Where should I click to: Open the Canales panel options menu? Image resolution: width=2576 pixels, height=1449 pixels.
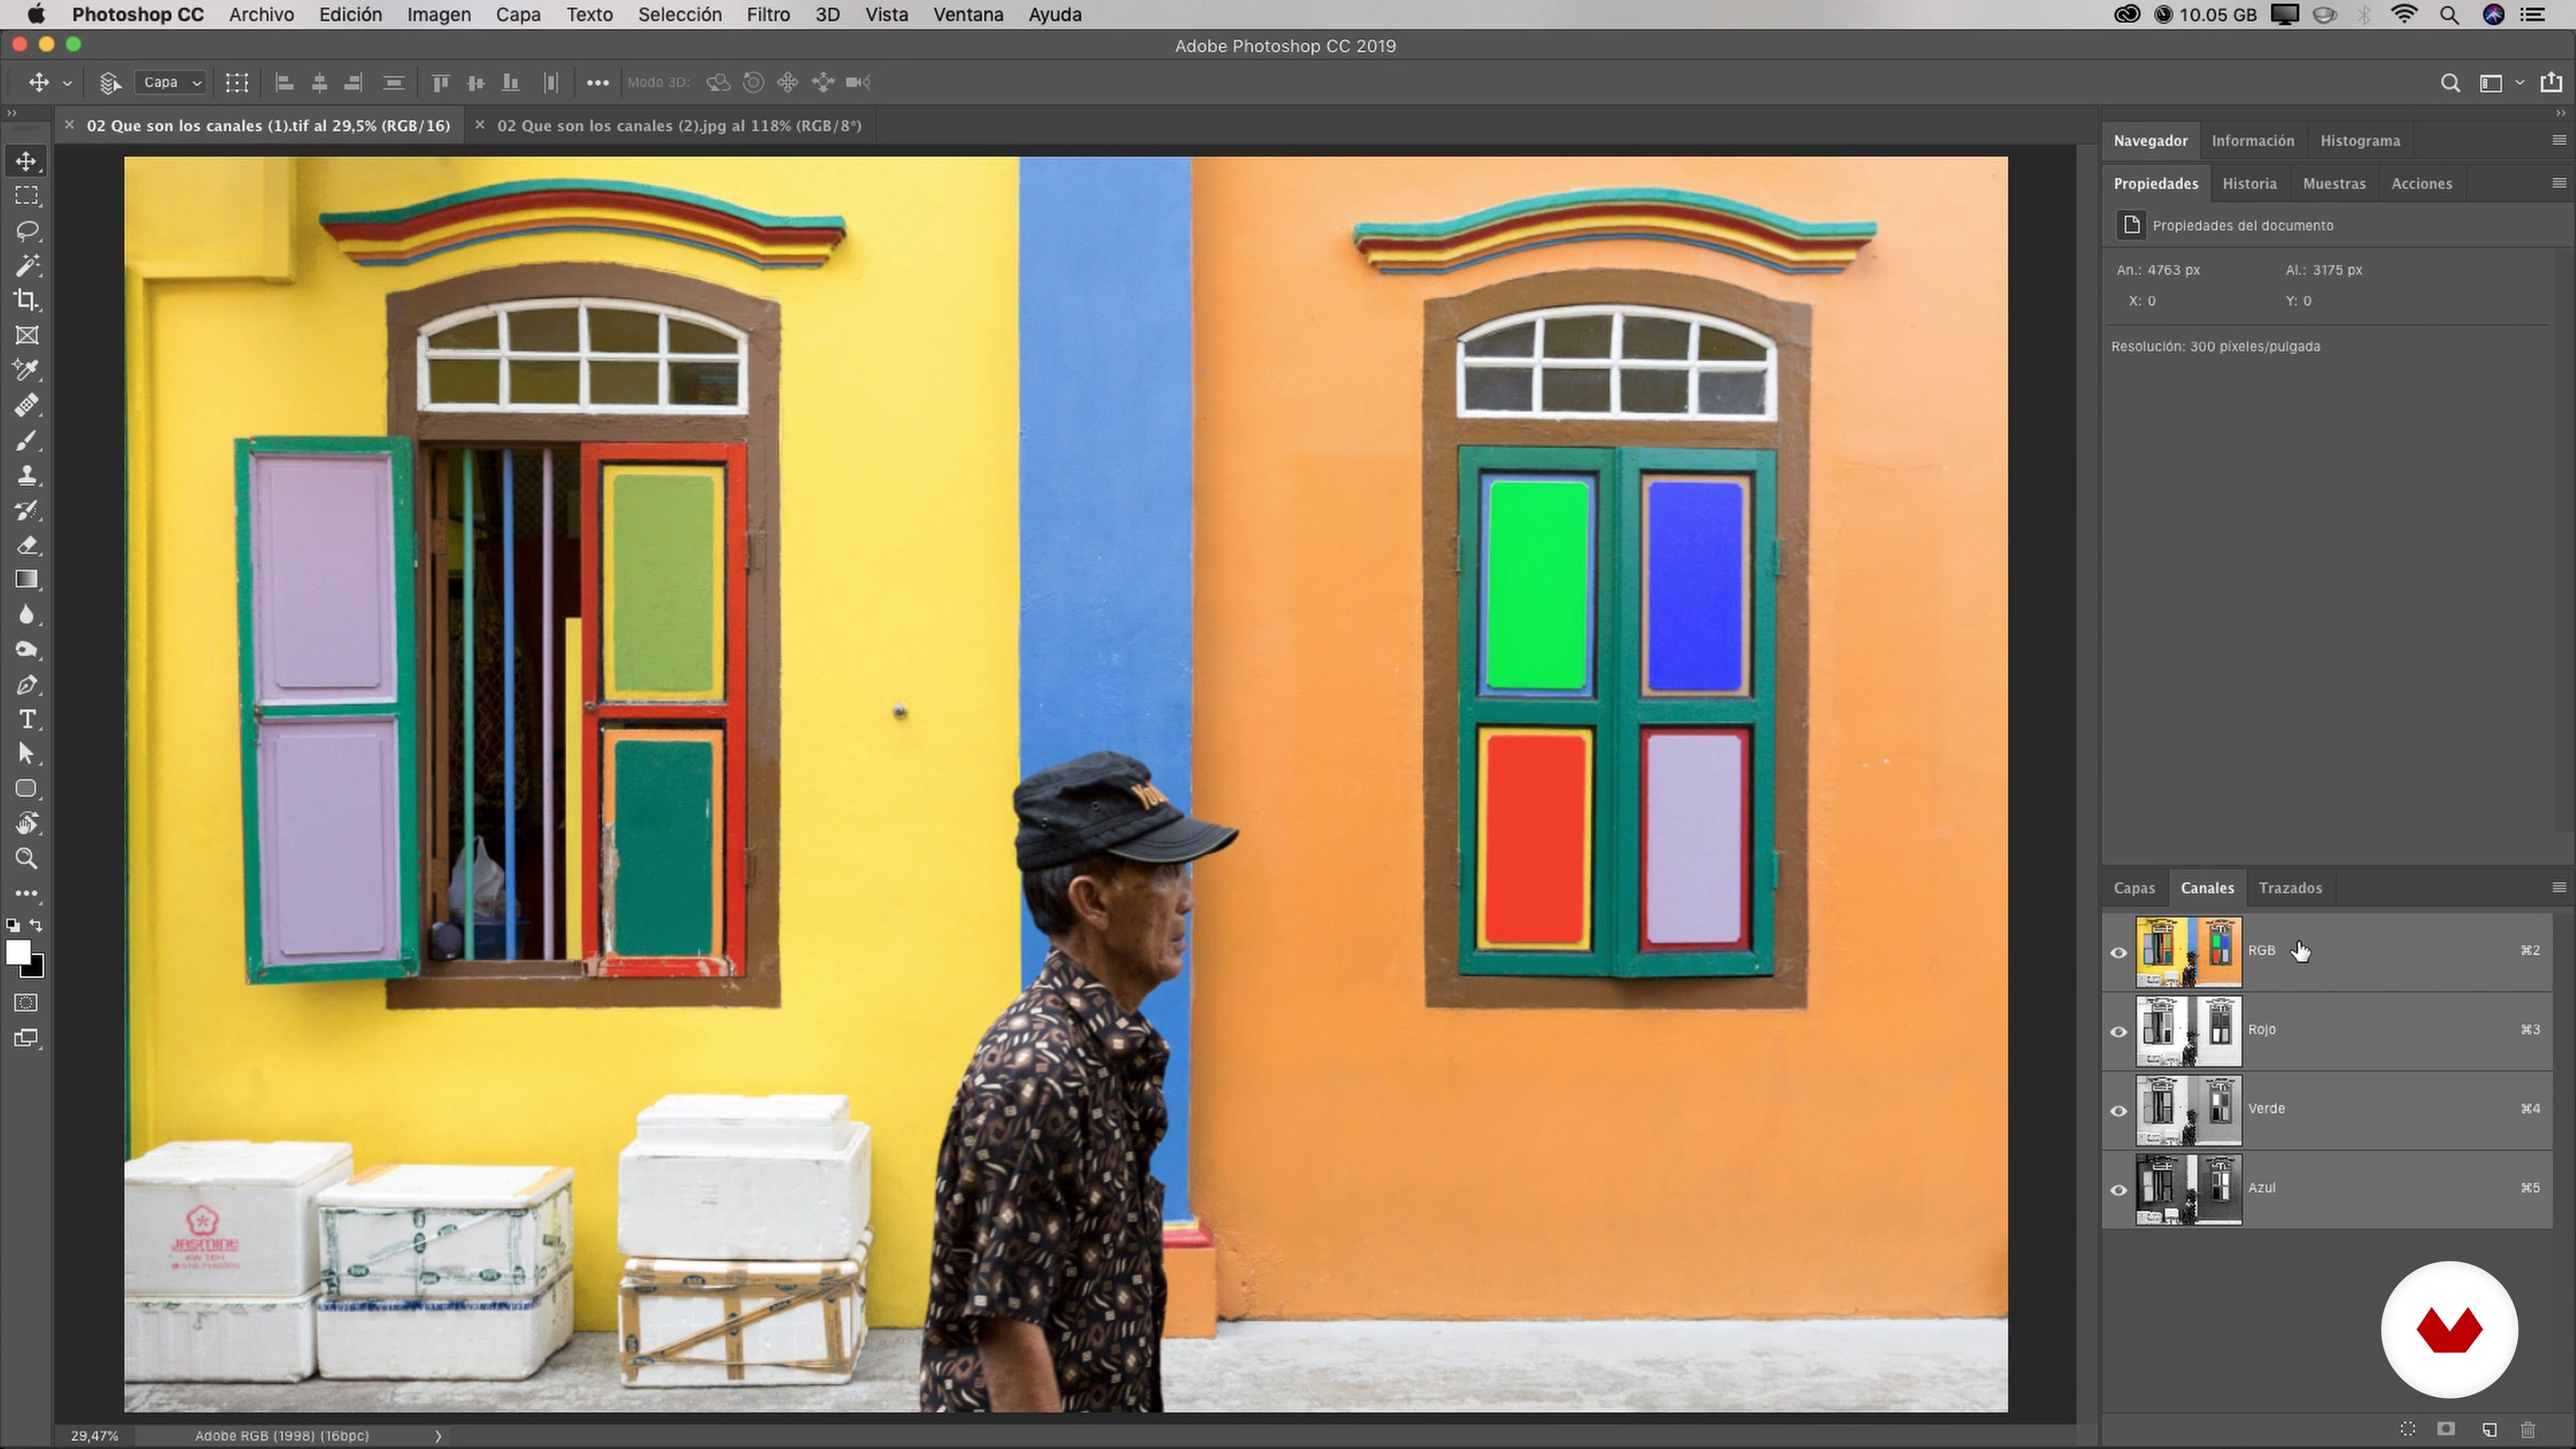[x=2559, y=887]
